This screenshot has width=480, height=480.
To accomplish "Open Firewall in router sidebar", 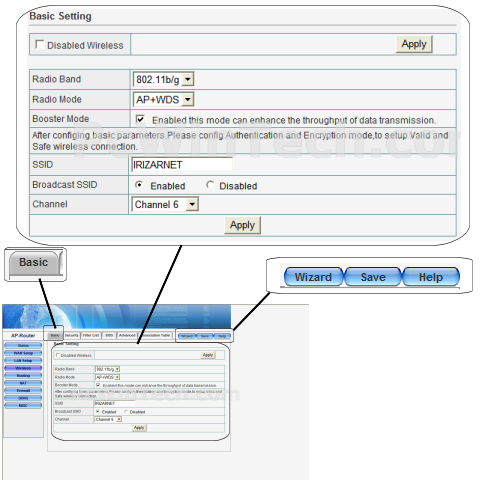I will point(23,391).
